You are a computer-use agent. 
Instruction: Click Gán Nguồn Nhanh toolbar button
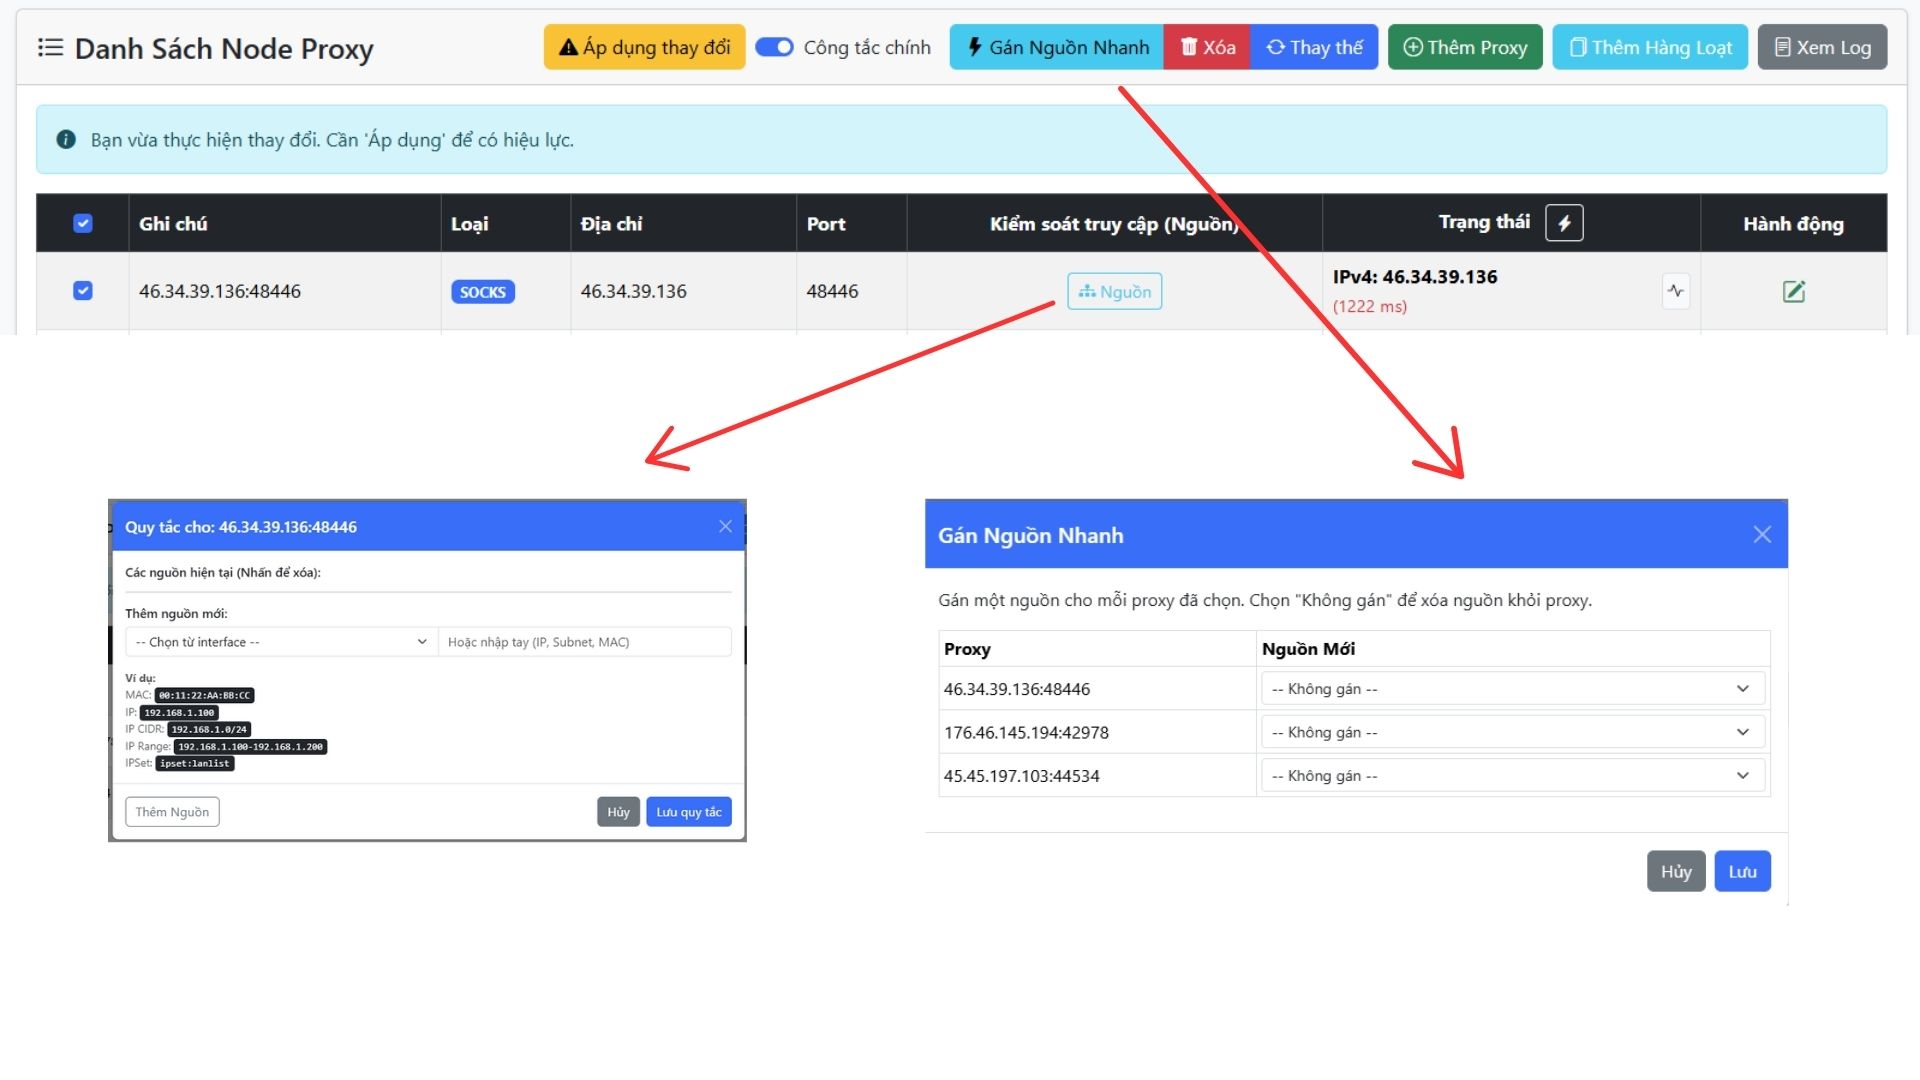[x=1057, y=47]
